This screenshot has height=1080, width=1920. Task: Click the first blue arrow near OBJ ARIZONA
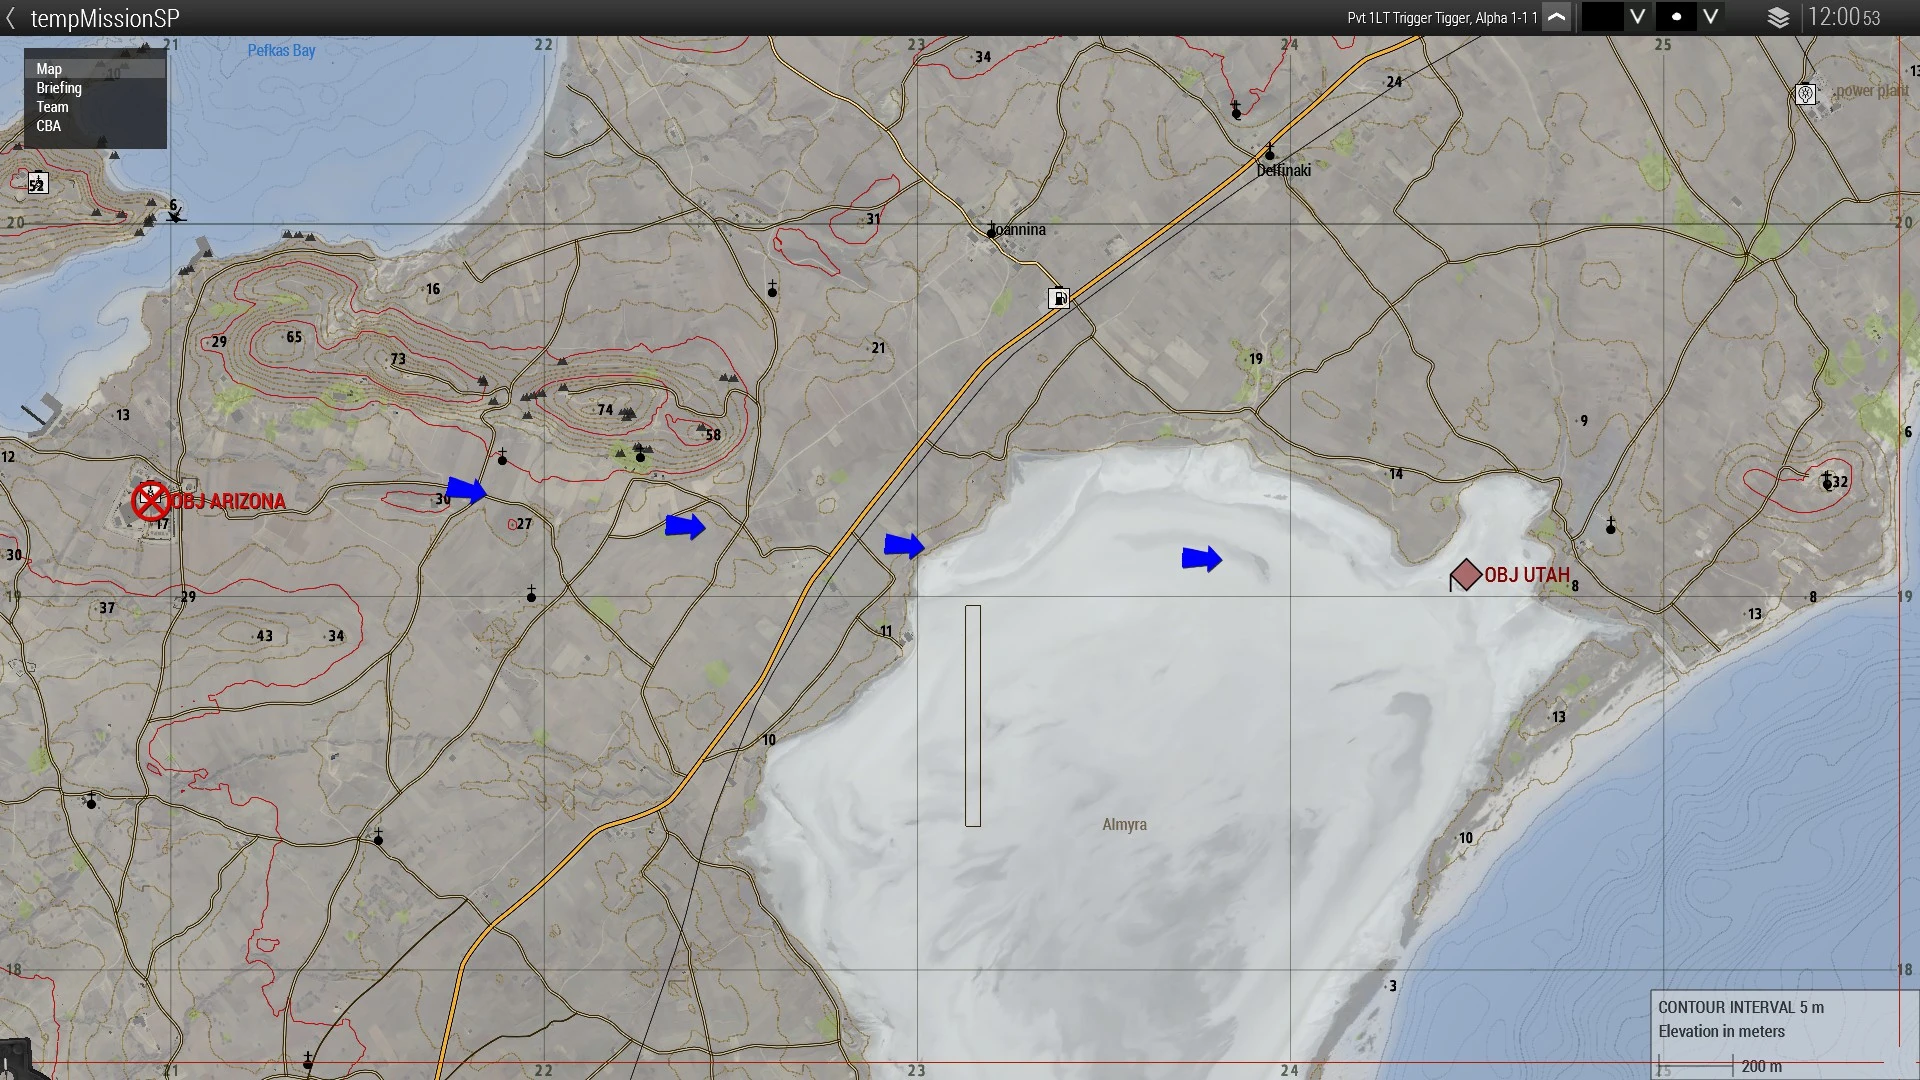[x=466, y=491]
